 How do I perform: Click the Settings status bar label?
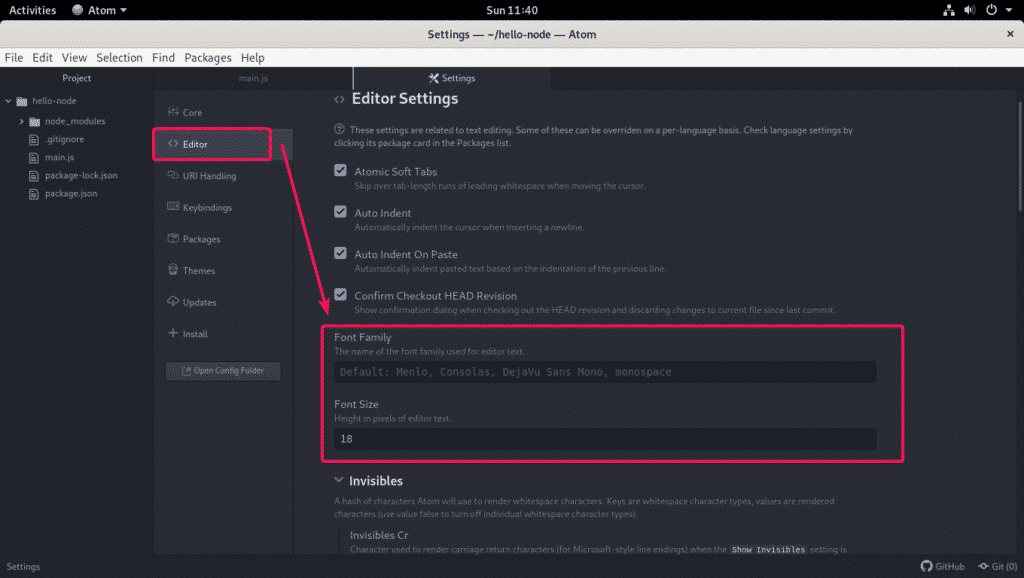point(23,566)
